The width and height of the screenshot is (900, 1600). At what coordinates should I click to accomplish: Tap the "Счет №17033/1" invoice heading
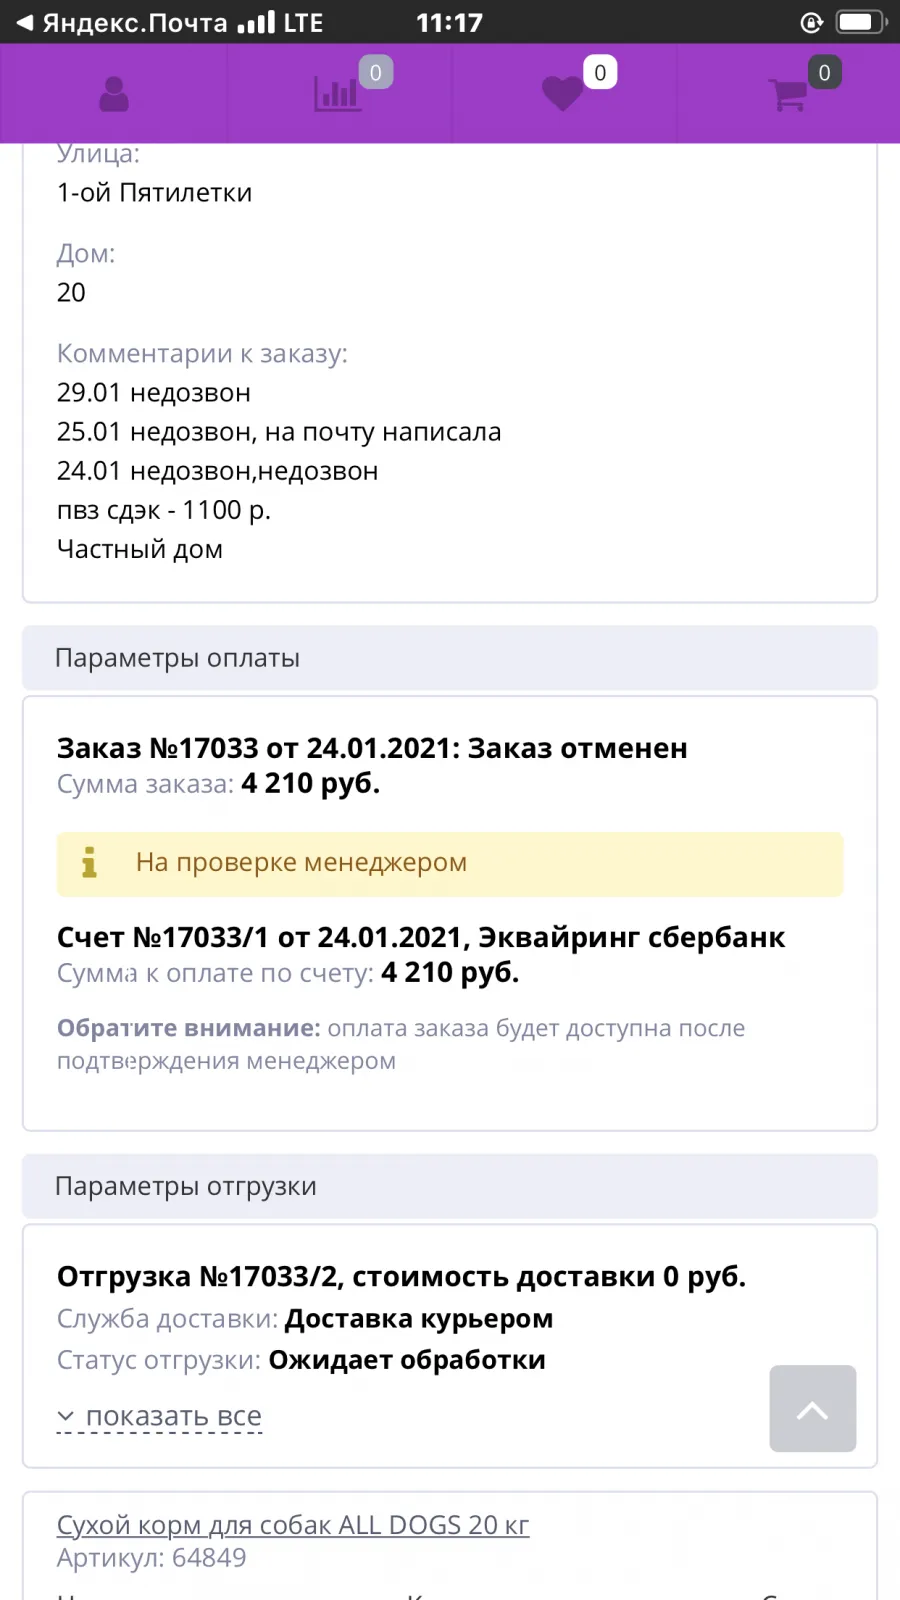click(421, 937)
